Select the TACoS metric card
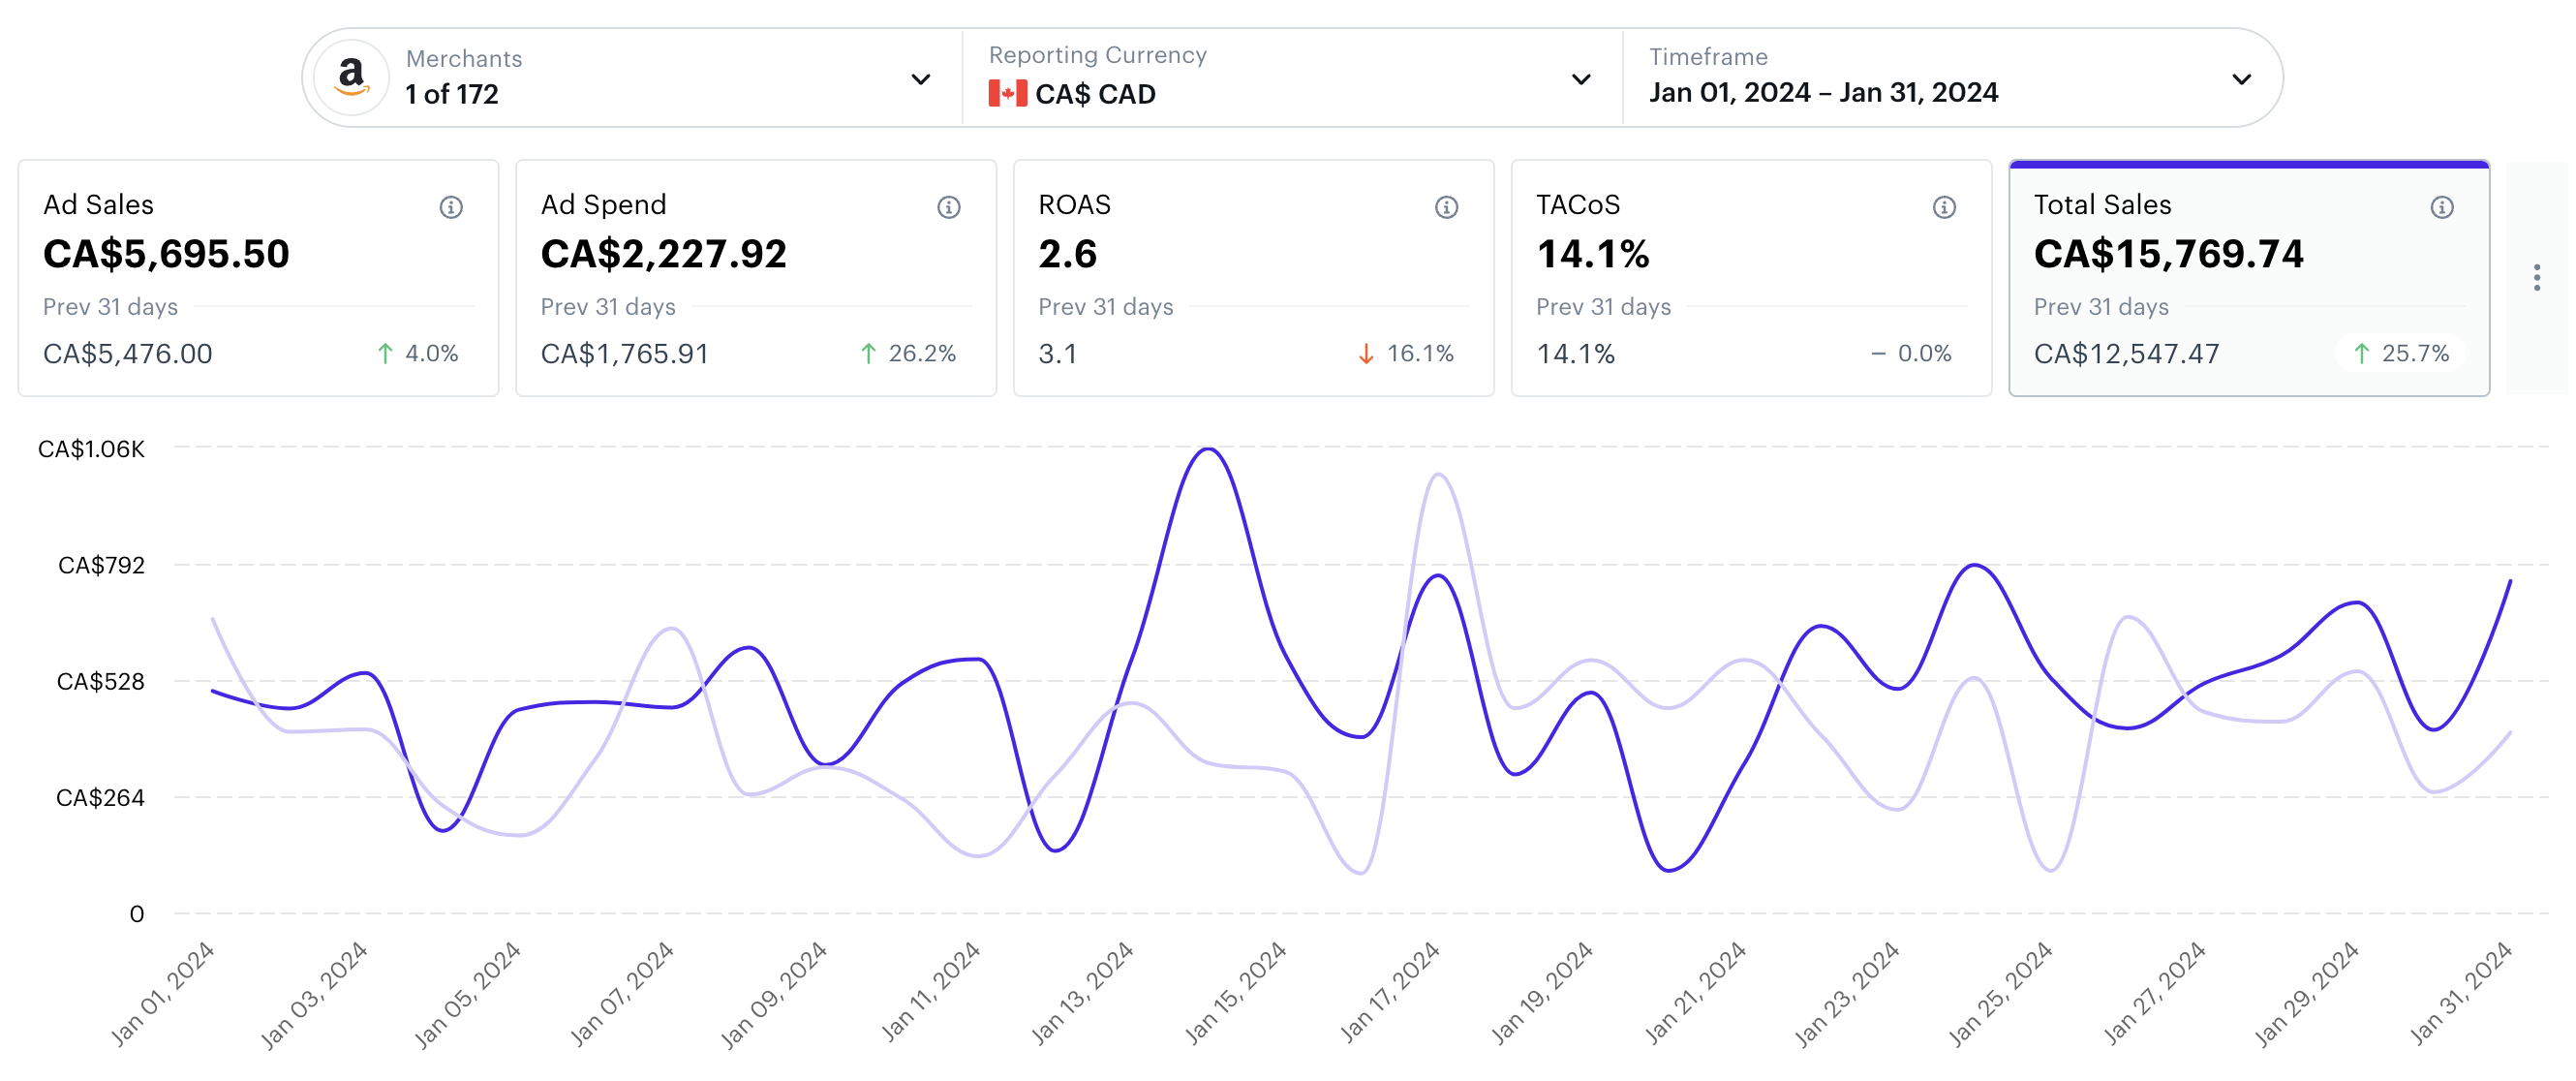 click(x=1751, y=278)
